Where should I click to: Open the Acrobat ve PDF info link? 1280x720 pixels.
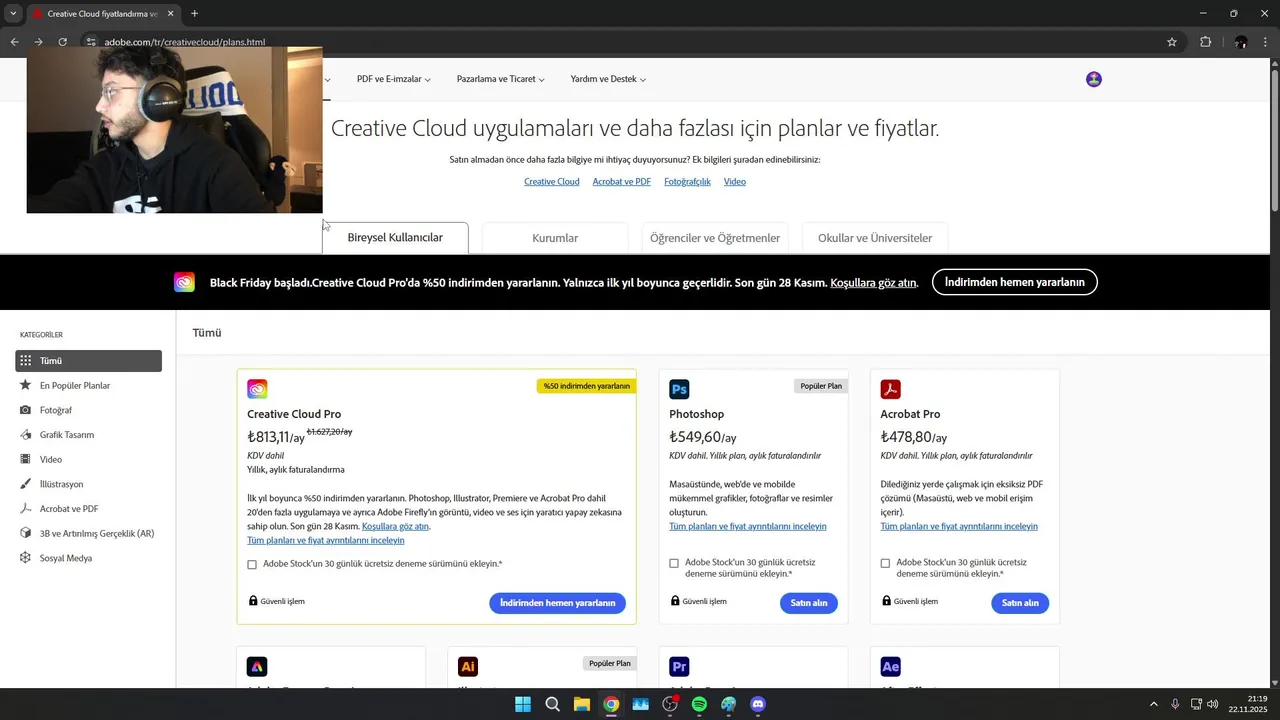click(x=622, y=182)
